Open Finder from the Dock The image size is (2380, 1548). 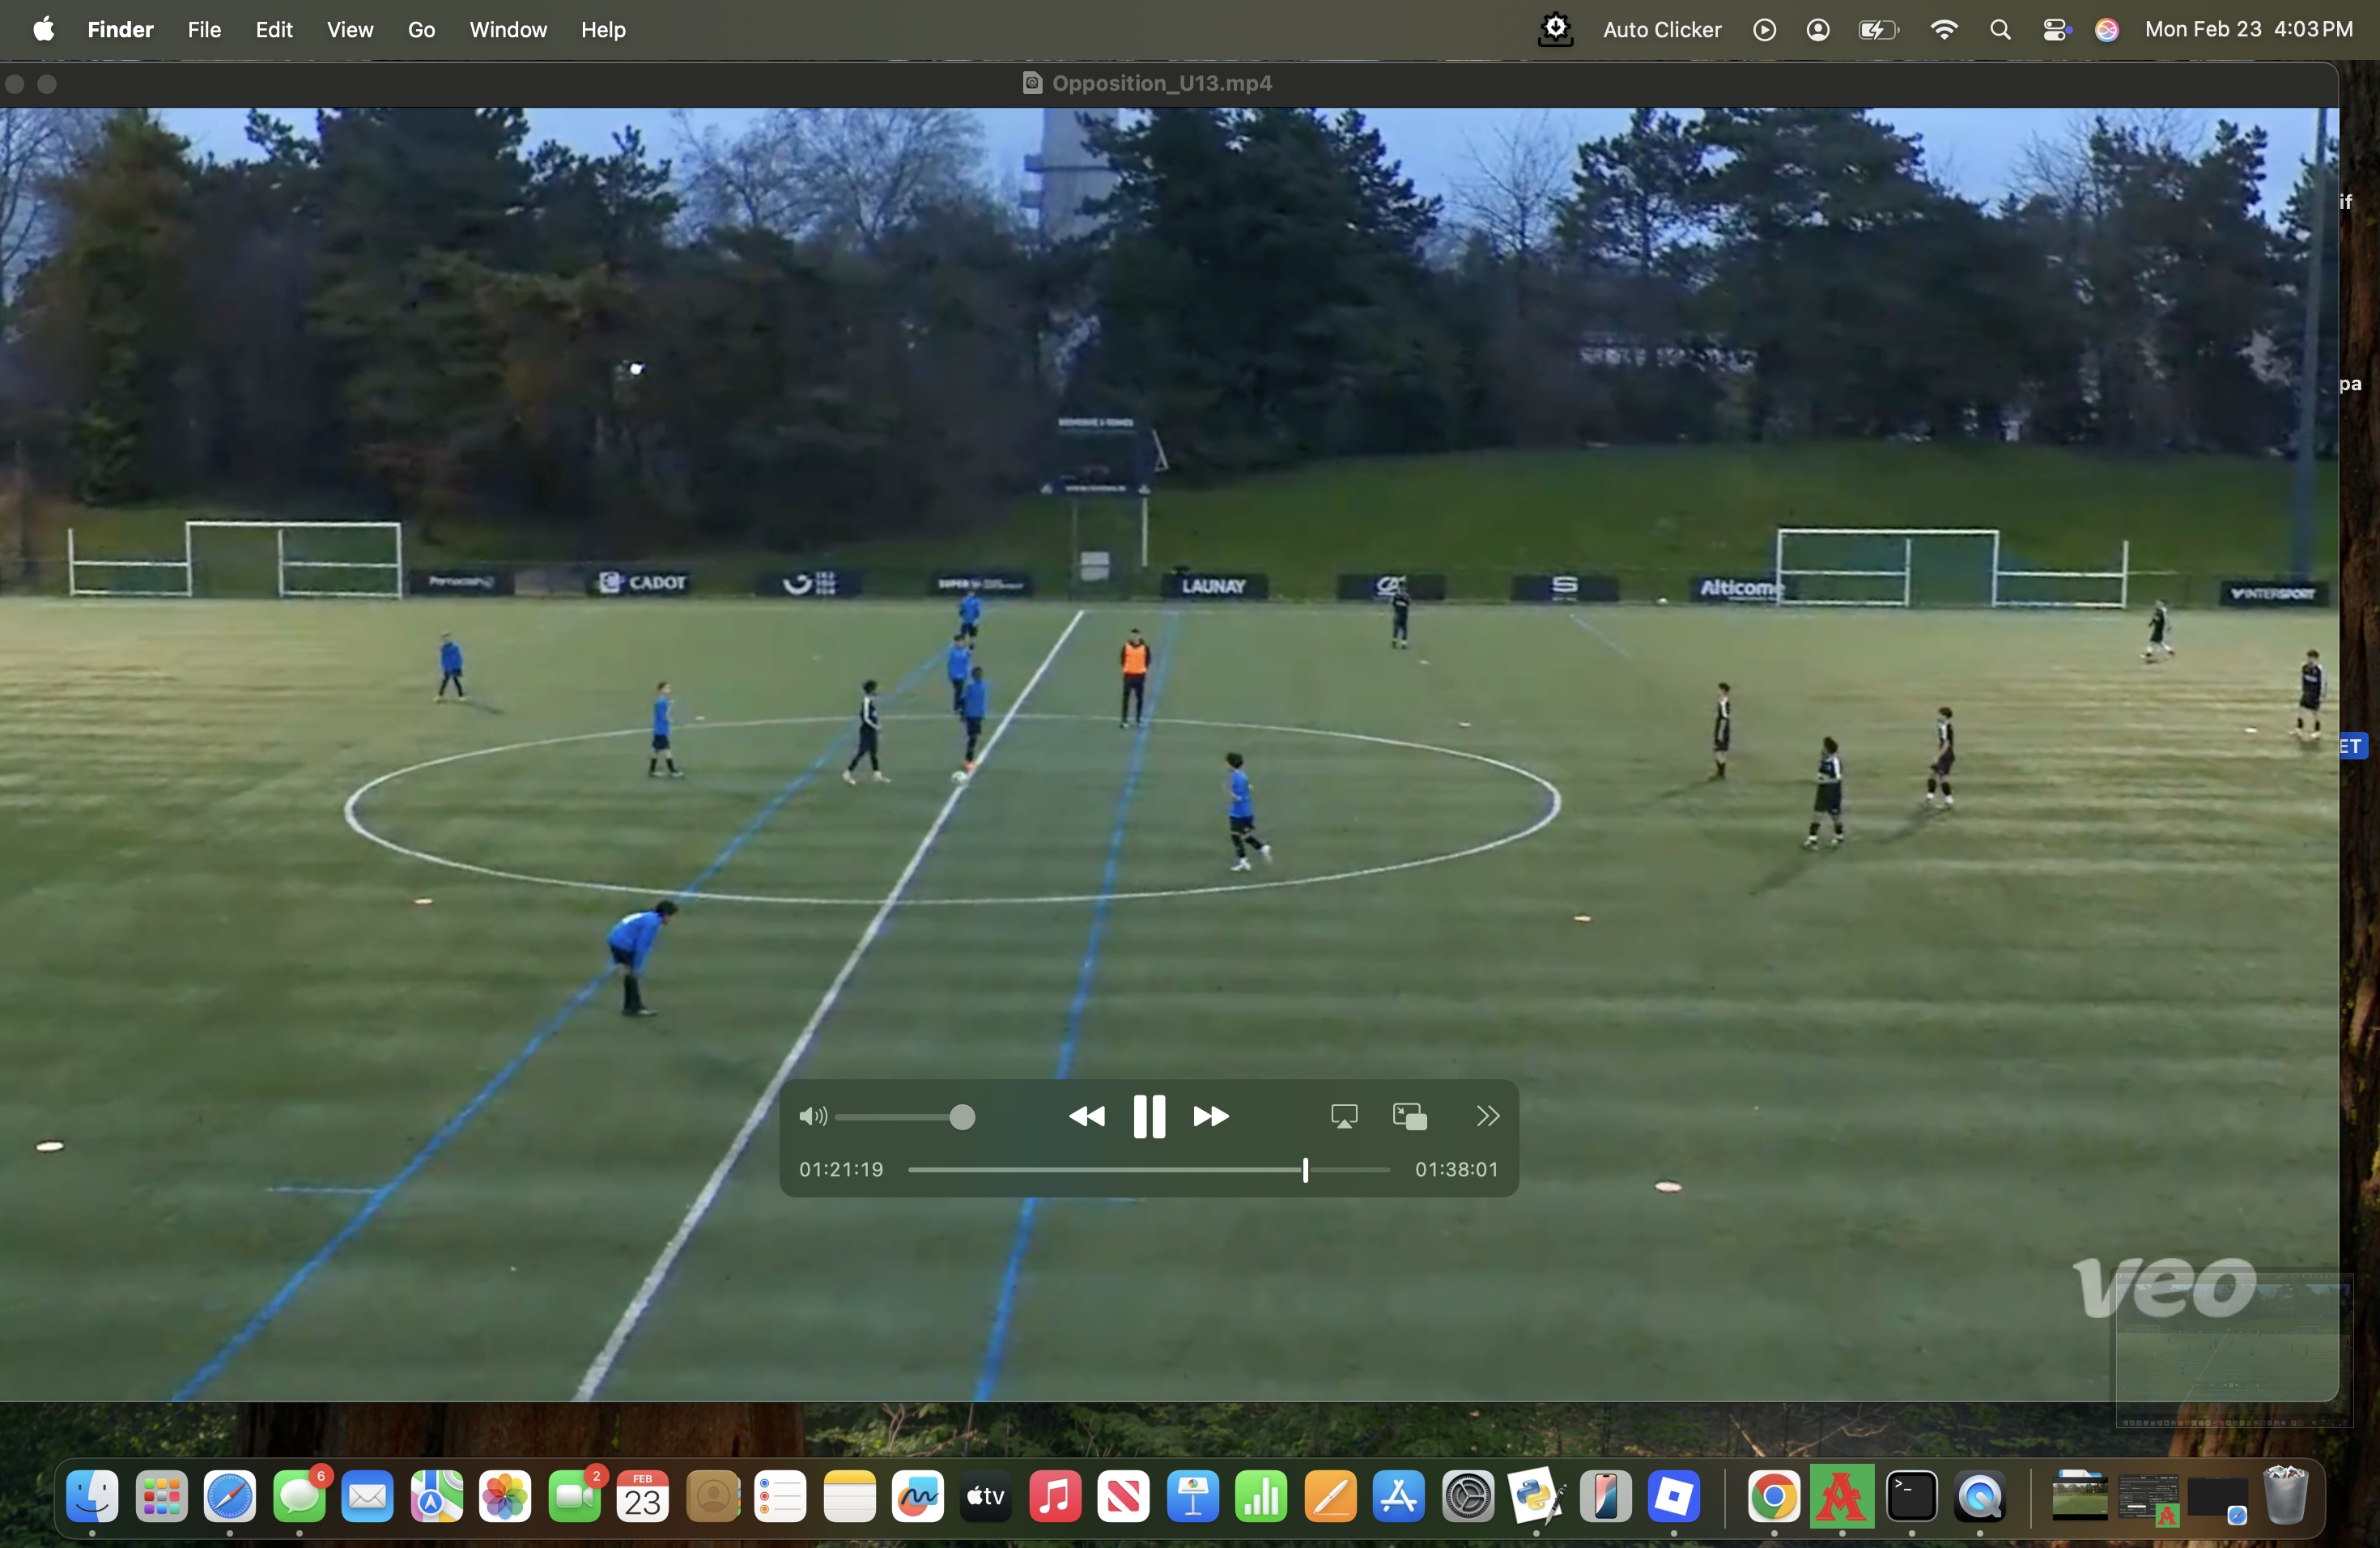coord(92,1496)
